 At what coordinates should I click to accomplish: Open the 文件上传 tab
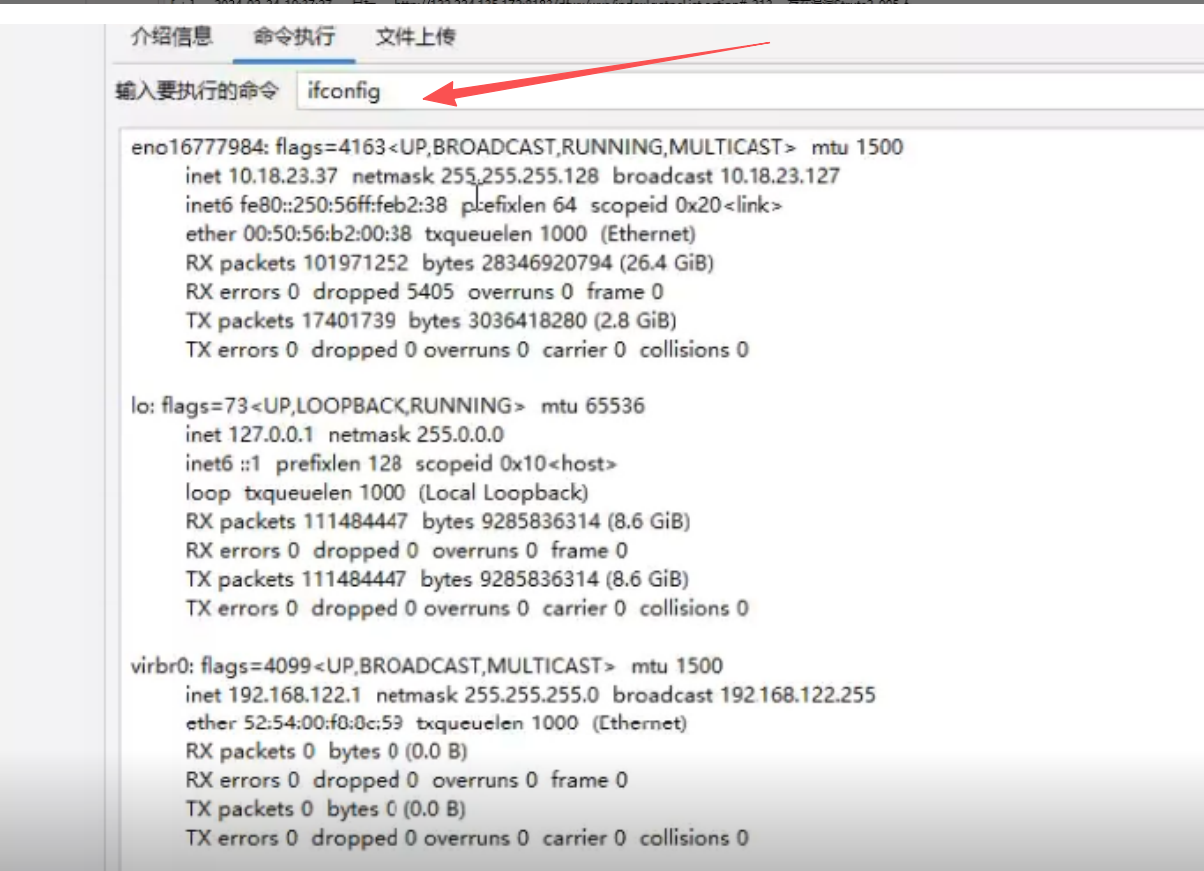pos(415,37)
